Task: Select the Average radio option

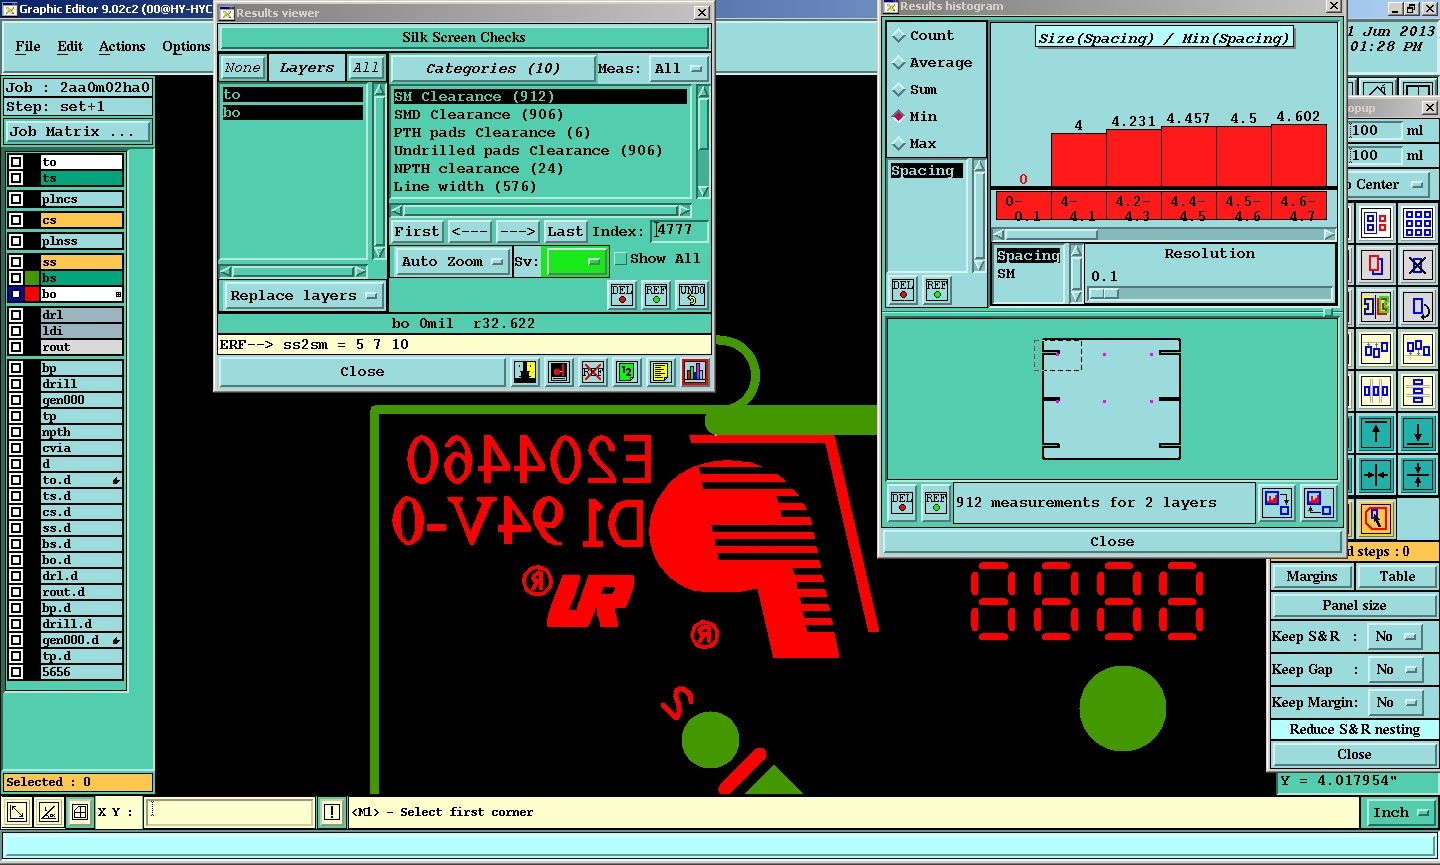Action: click(x=899, y=63)
